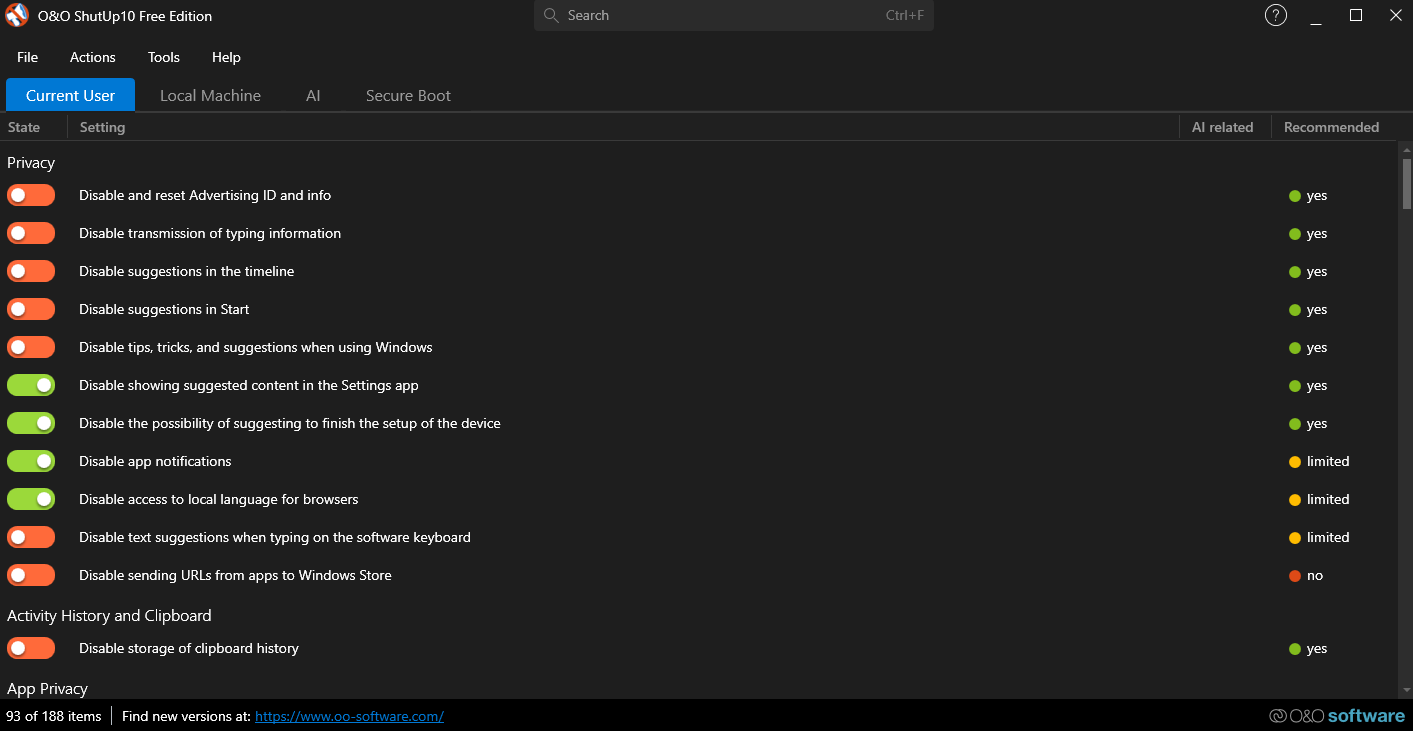Screen dimensions: 1413x731
Task: Open the Help menu
Action: pos(226,57)
